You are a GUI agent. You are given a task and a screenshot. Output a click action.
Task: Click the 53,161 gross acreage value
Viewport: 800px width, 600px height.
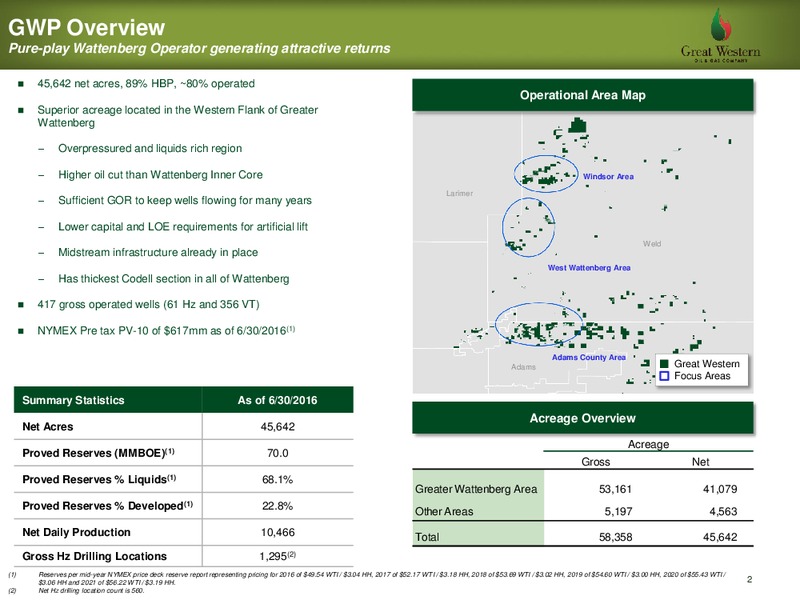click(615, 489)
